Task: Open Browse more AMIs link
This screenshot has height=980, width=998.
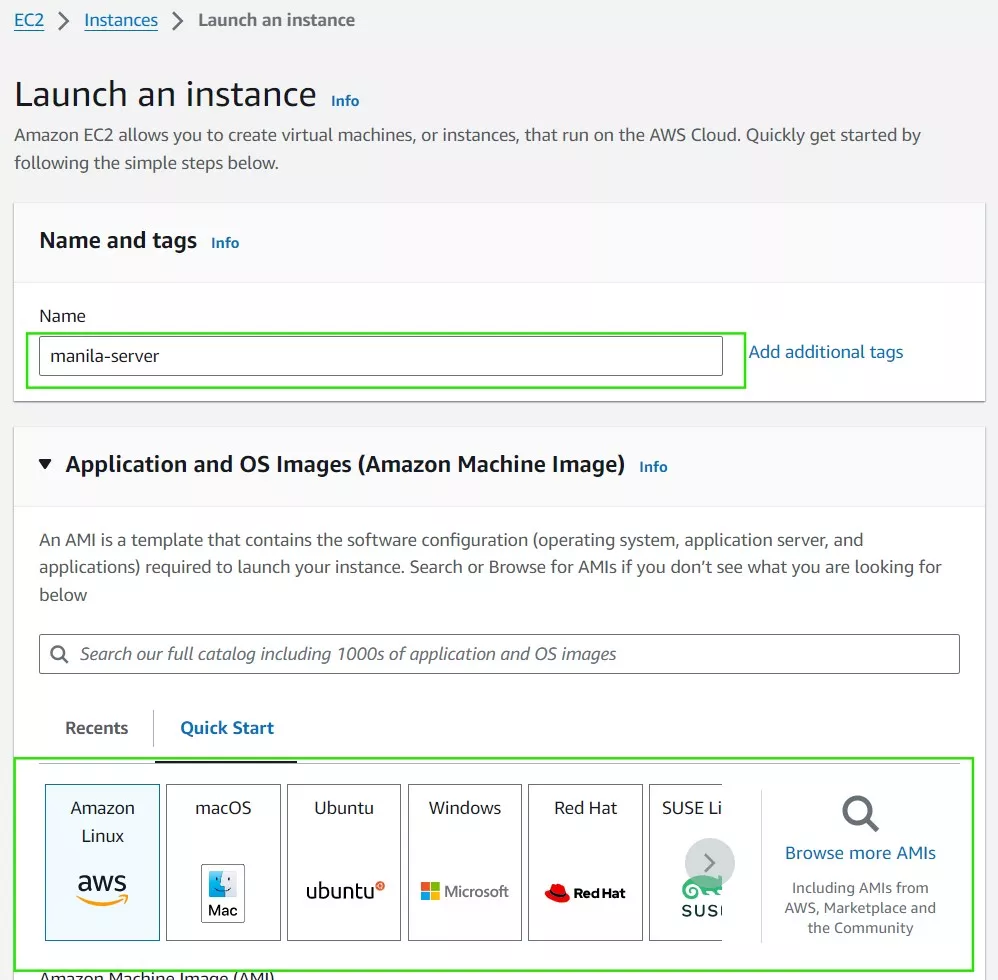Action: [x=860, y=853]
